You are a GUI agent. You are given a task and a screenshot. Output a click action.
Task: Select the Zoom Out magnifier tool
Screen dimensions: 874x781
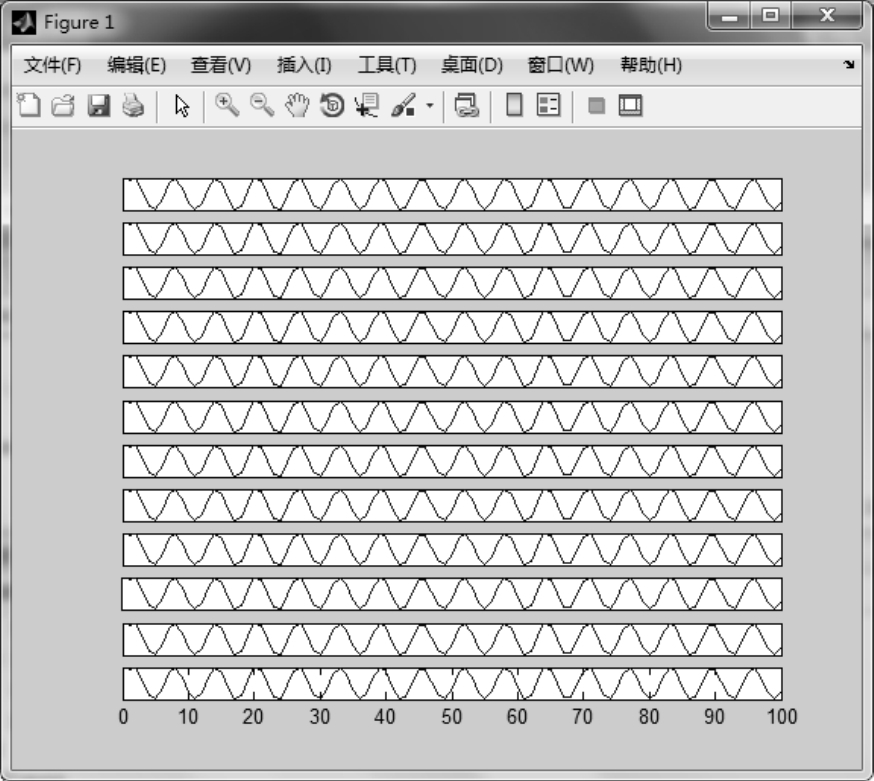(x=262, y=106)
